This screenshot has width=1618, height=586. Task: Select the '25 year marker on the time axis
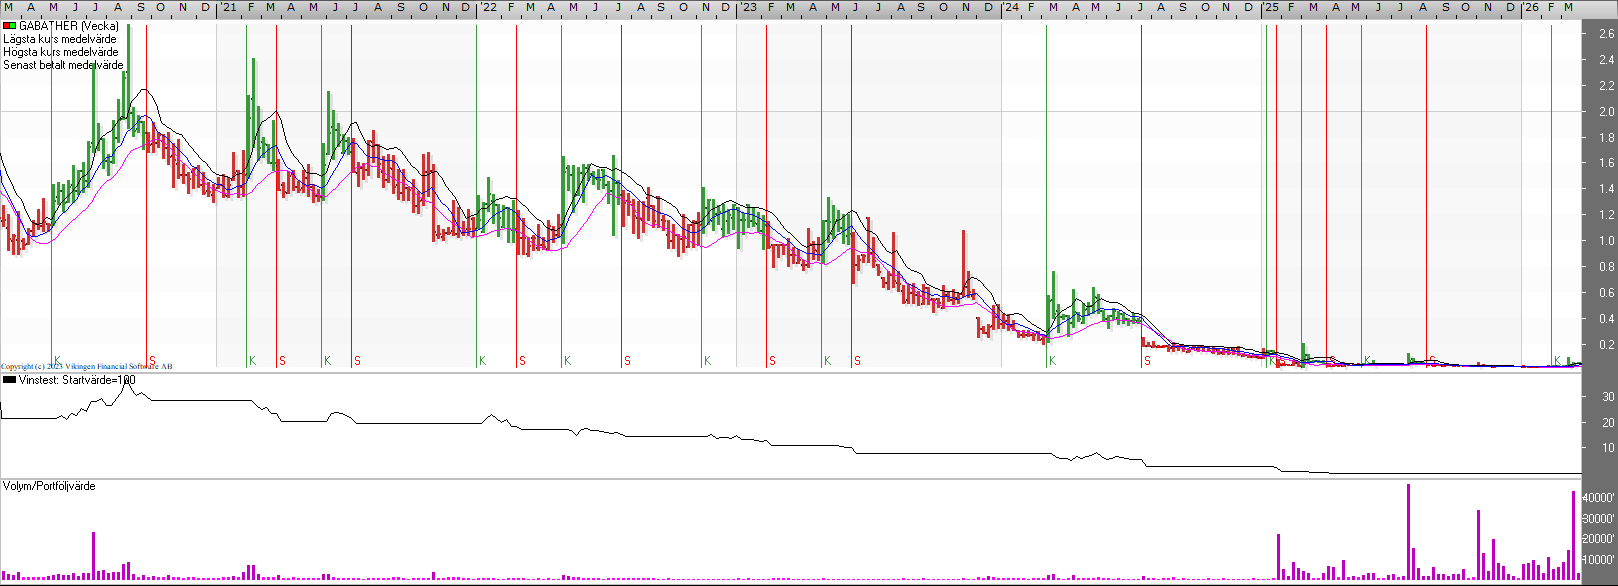[x=1270, y=7]
